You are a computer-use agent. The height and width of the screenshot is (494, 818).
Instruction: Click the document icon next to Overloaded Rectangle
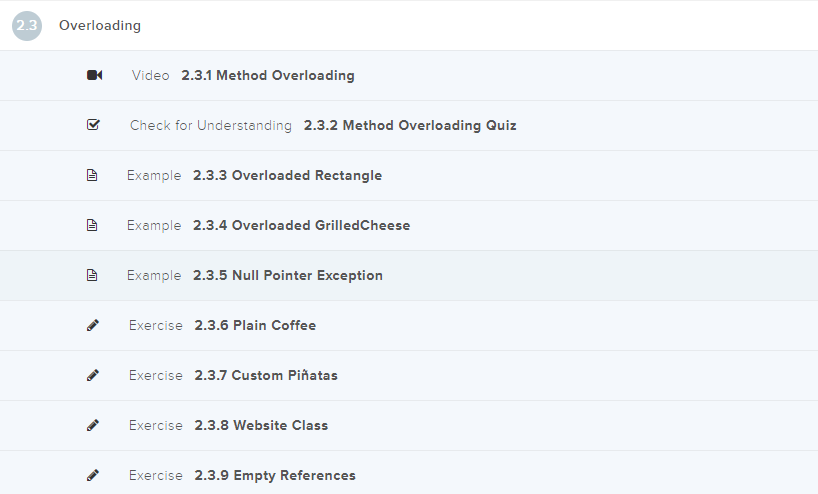click(93, 175)
